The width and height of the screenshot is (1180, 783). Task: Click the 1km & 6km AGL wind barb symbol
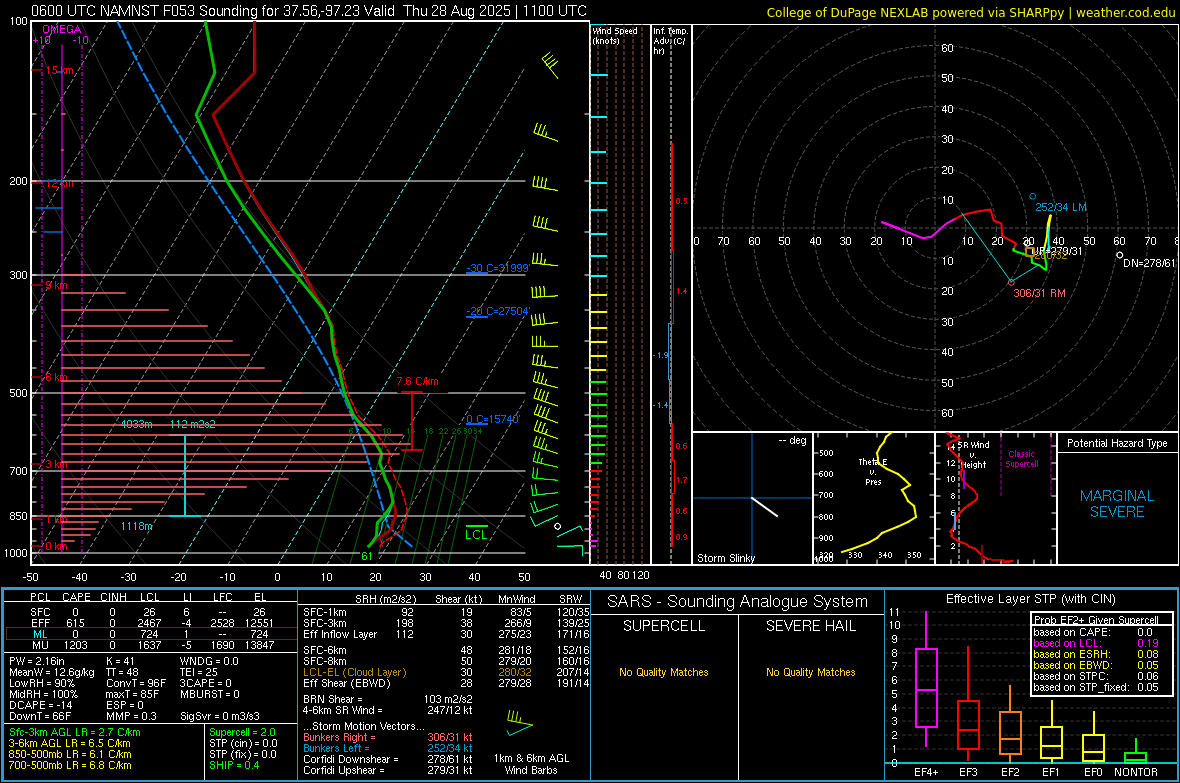pyautogui.click(x=519, y=722)
